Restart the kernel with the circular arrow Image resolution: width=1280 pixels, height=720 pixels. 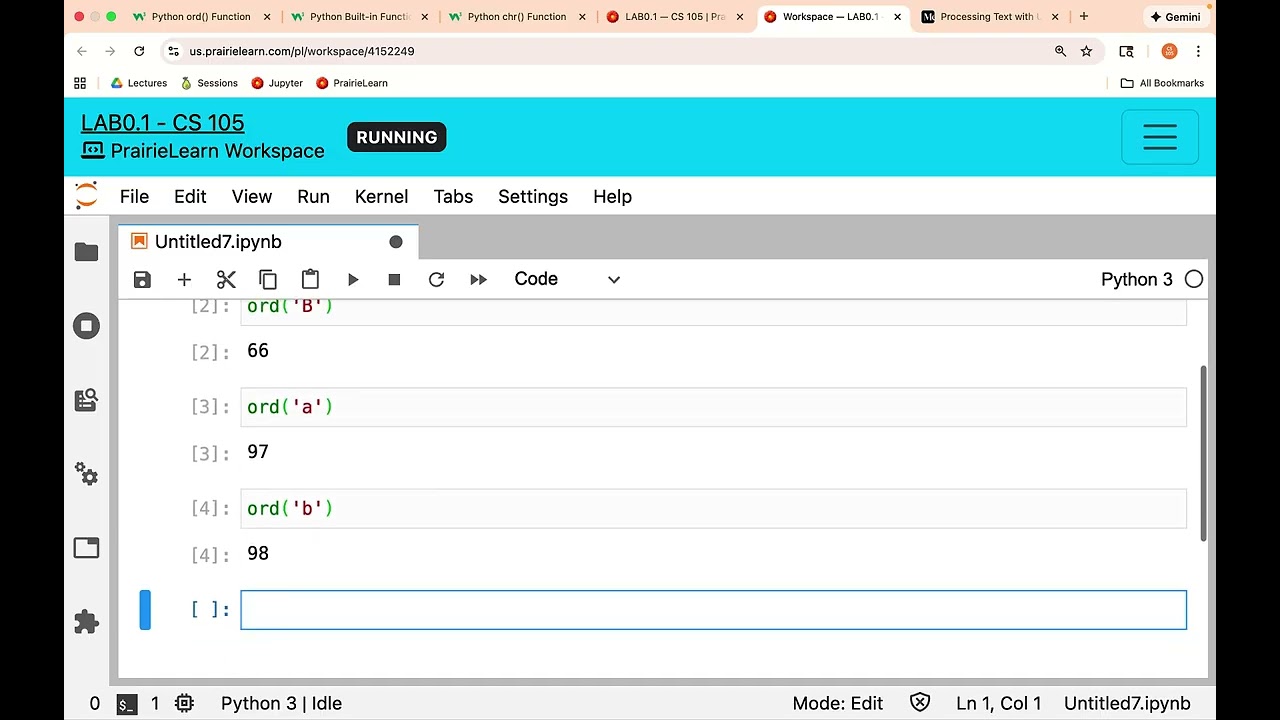[x=436, y=280]
